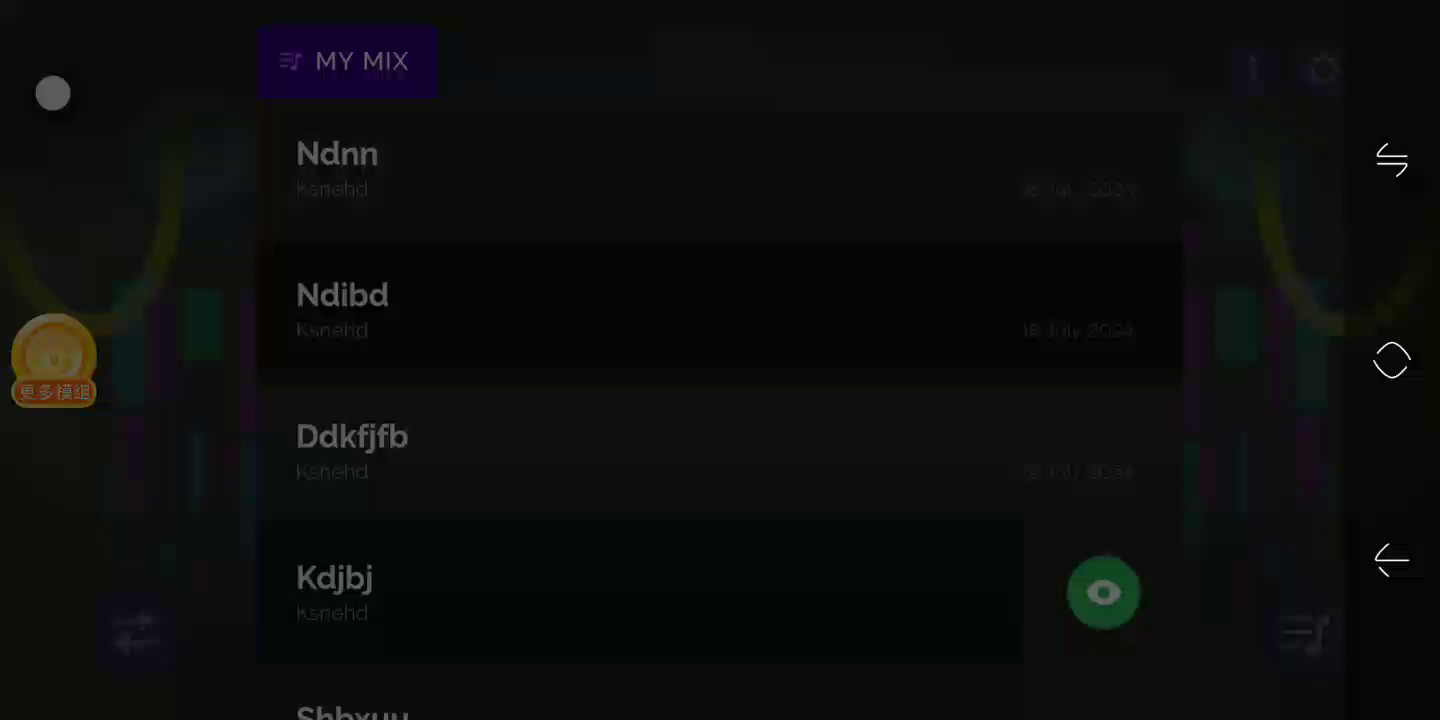
Task: Tap the rotate screen icon on side bar
Action: point(1392,360)
